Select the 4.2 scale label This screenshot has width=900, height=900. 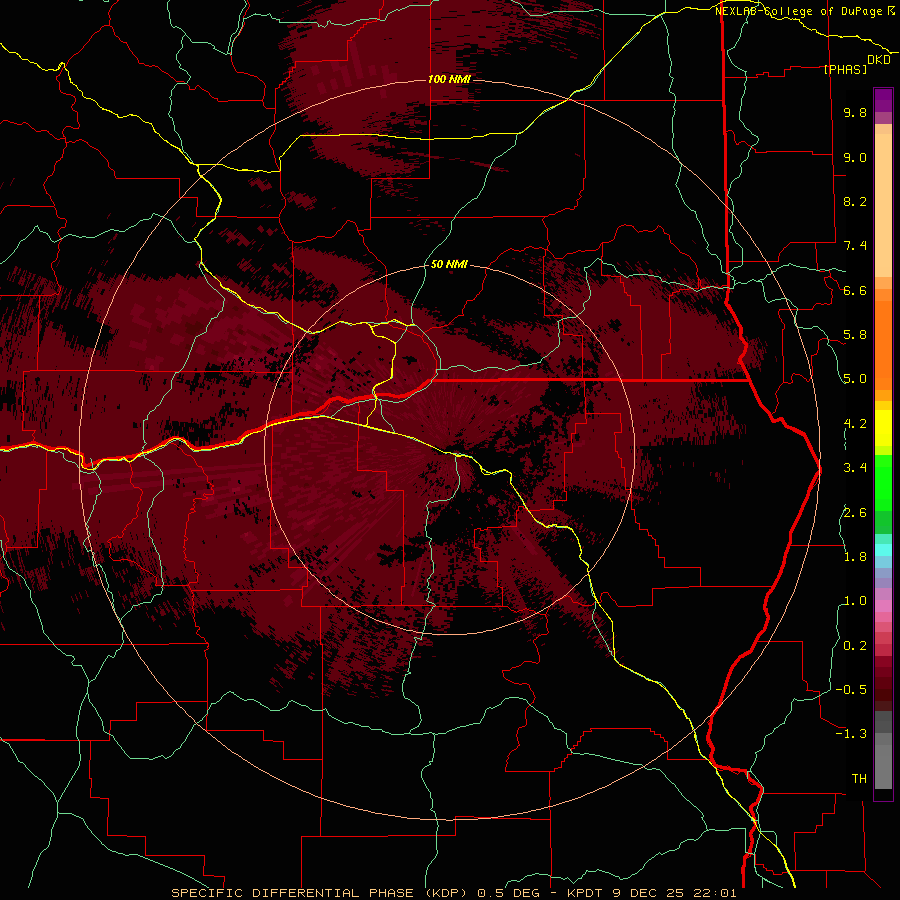[855, 424]
